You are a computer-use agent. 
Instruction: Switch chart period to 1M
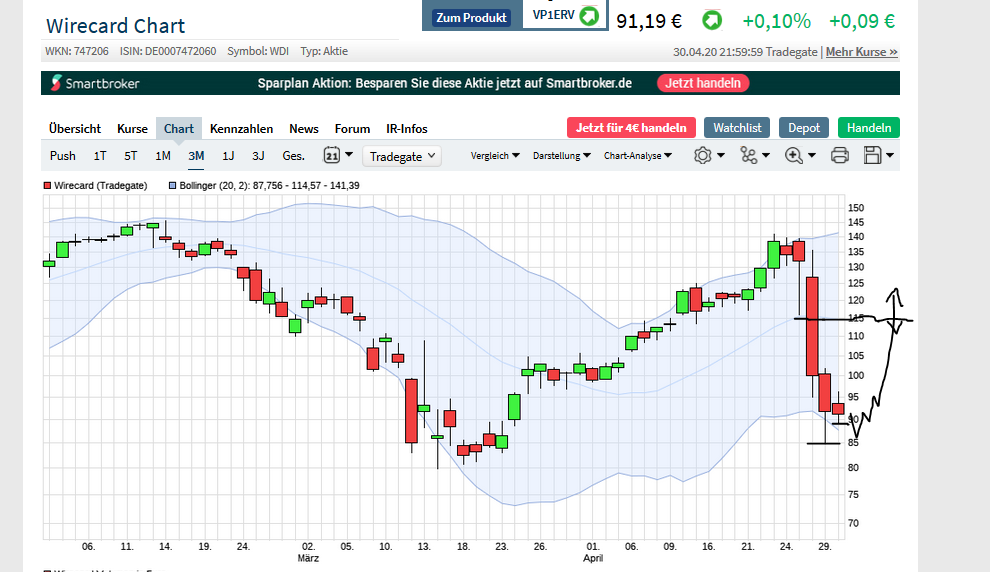163,155
